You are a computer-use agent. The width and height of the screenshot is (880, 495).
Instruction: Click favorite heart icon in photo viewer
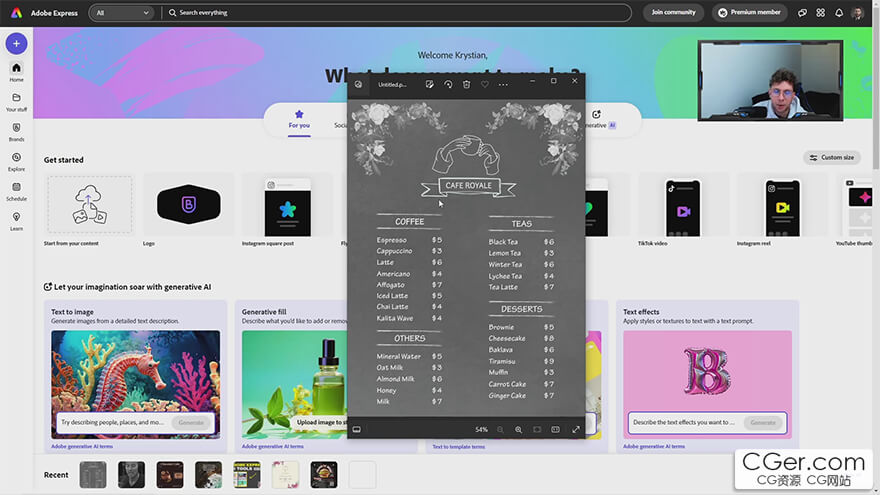point(485,84)
